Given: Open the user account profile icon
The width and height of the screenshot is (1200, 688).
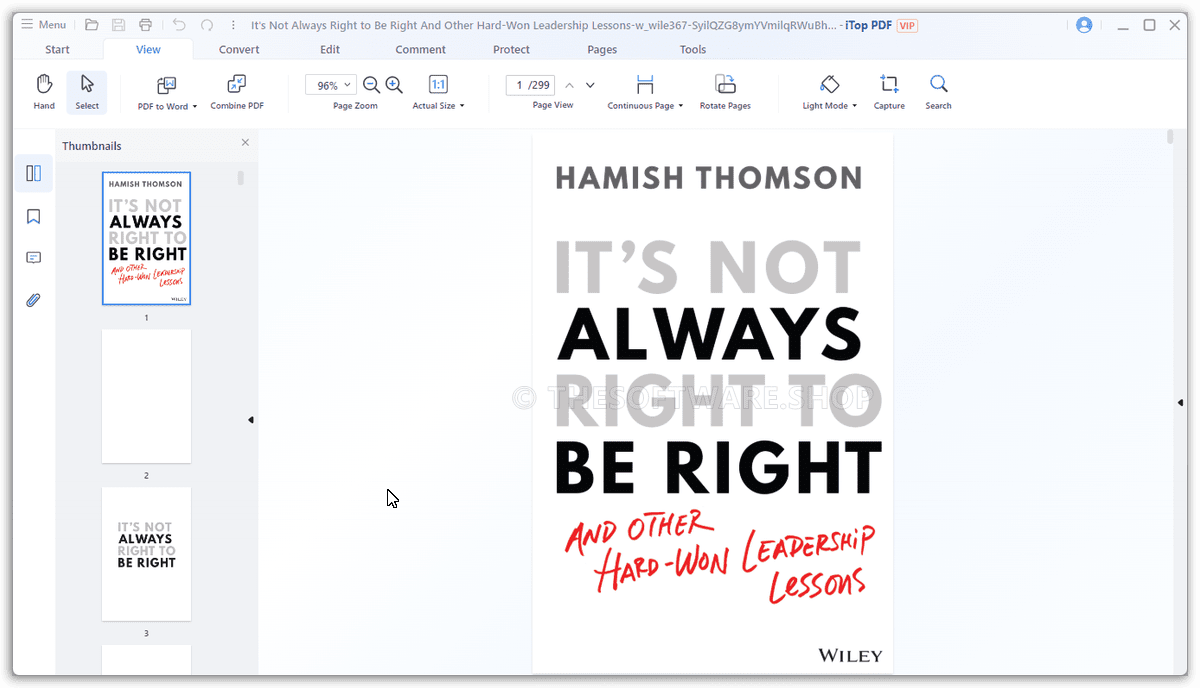Looking at the screenshot, I should 1084,25.
